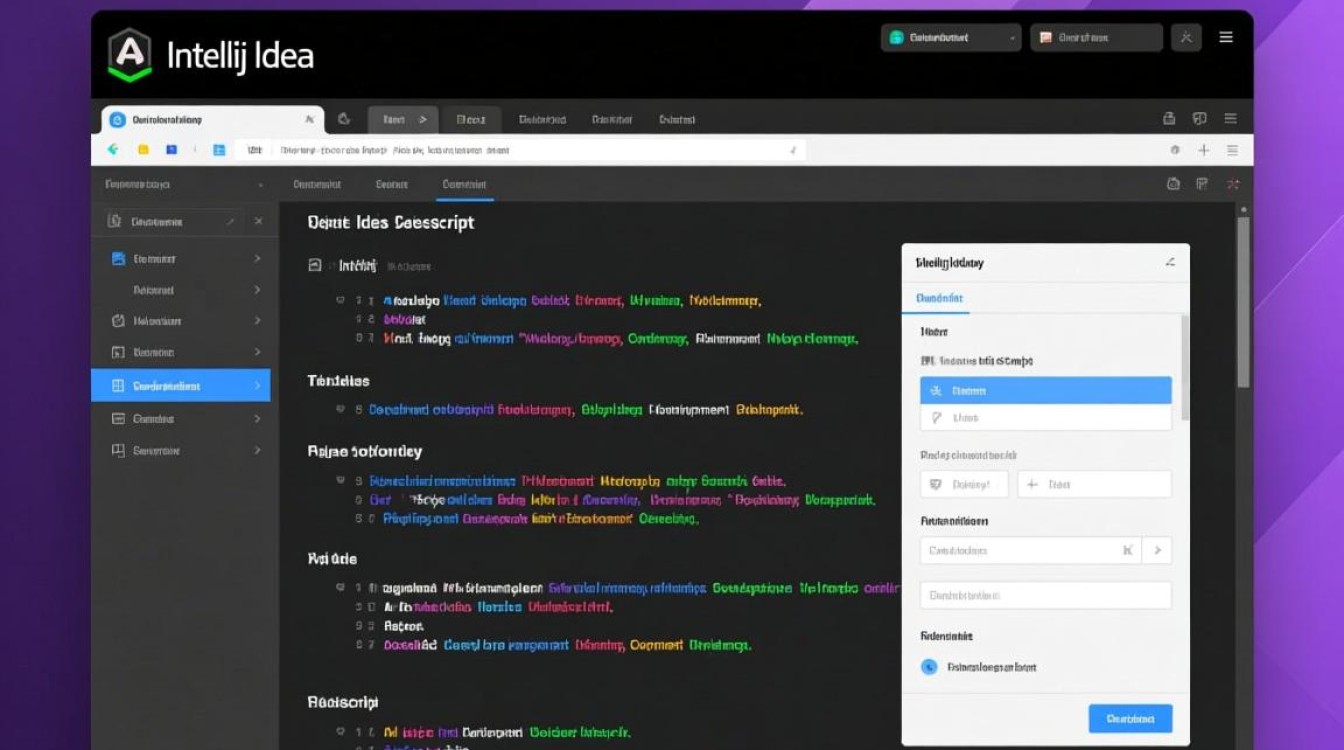Image resolution: width=1344 pixels, height=750 pixels.
Task: Open the wrench tool icon near top right
Action: click(x=1186, y=37)
